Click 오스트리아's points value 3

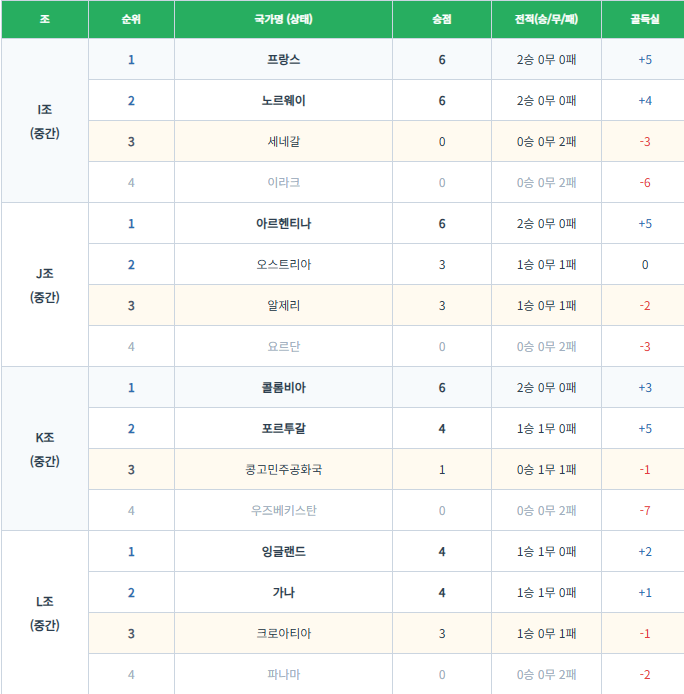coord(442,265)
